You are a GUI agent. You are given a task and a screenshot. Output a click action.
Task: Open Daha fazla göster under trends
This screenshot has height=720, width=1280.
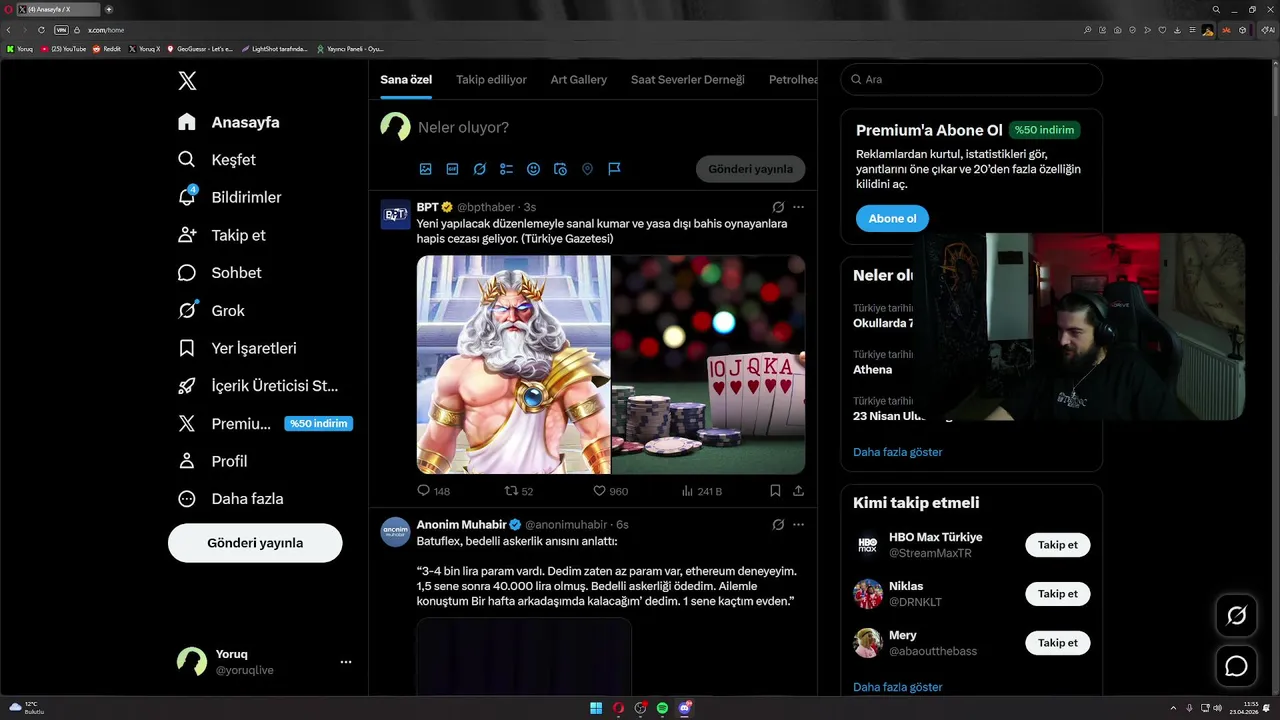897,452
